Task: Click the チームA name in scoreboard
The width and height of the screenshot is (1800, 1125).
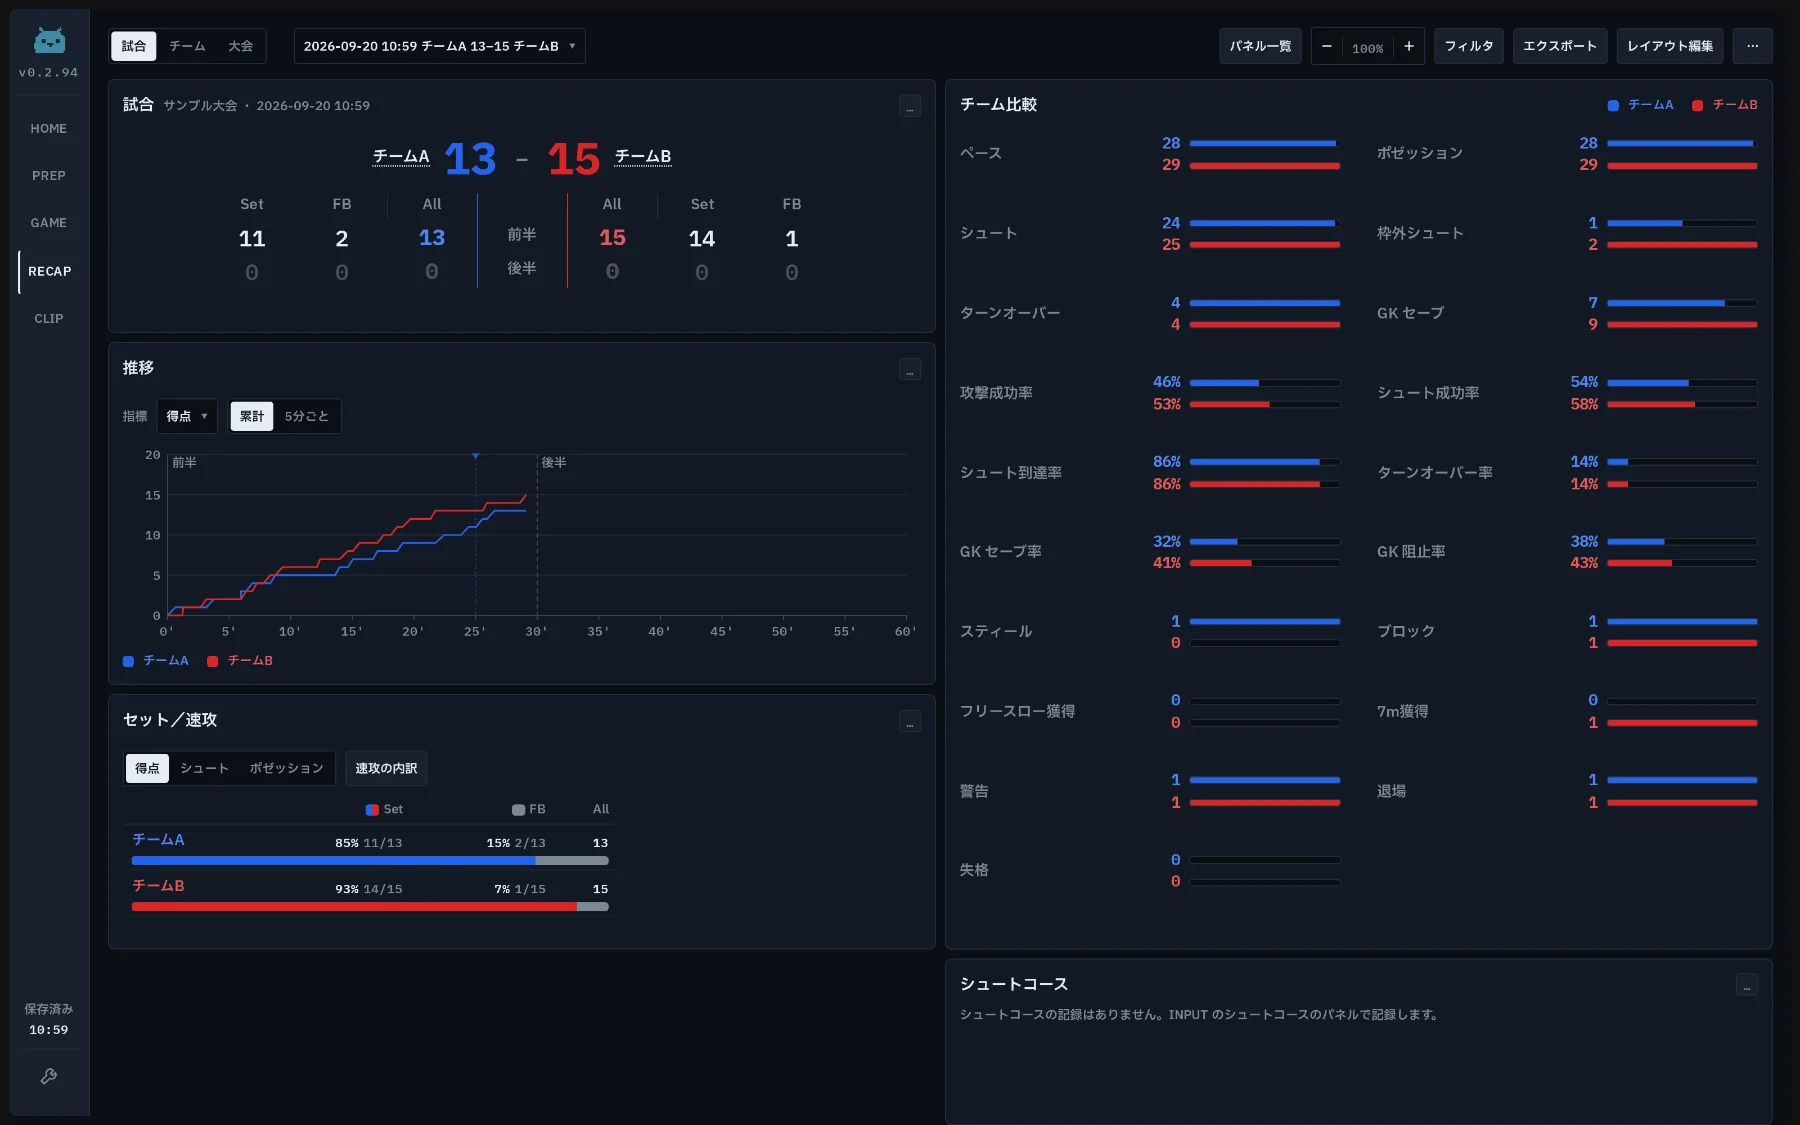Action: 401,157
